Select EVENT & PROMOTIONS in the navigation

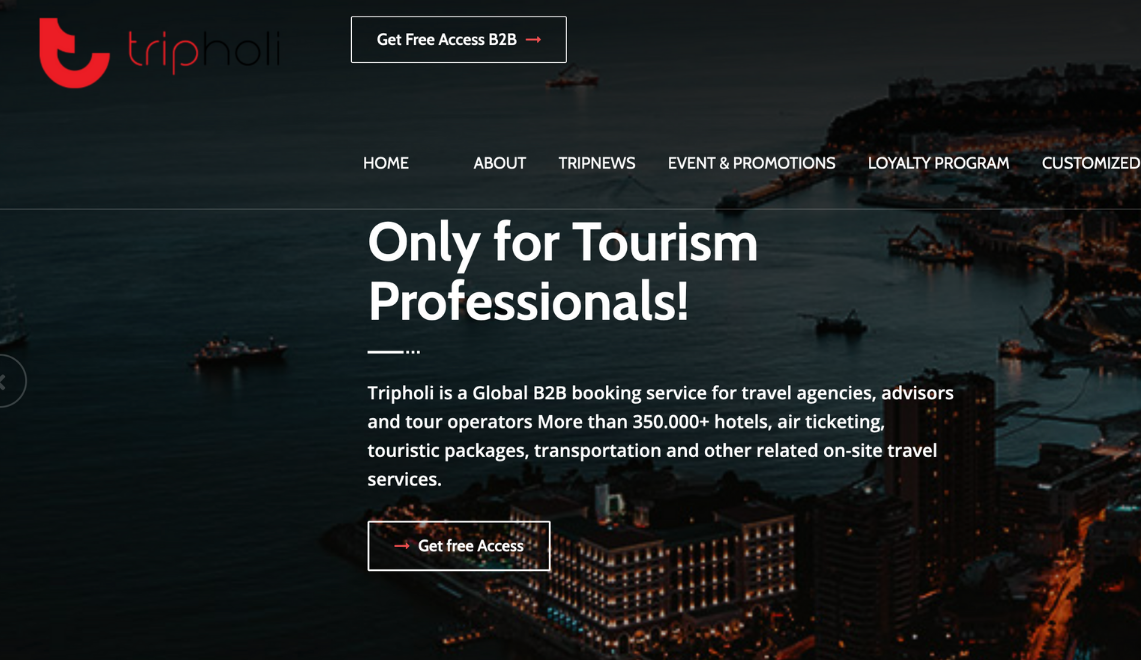coord(752,163)
